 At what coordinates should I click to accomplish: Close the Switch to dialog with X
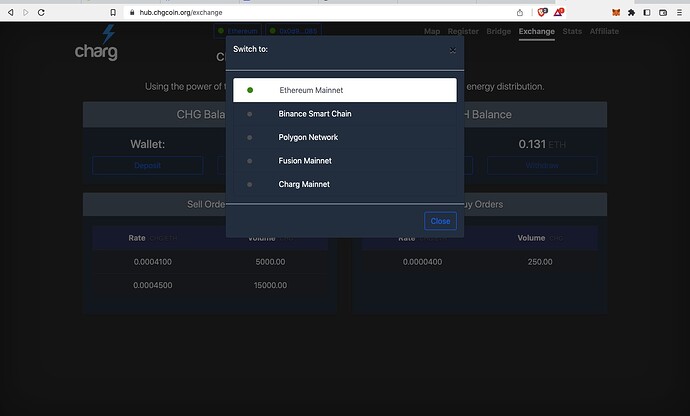click(x=452, y=50)
